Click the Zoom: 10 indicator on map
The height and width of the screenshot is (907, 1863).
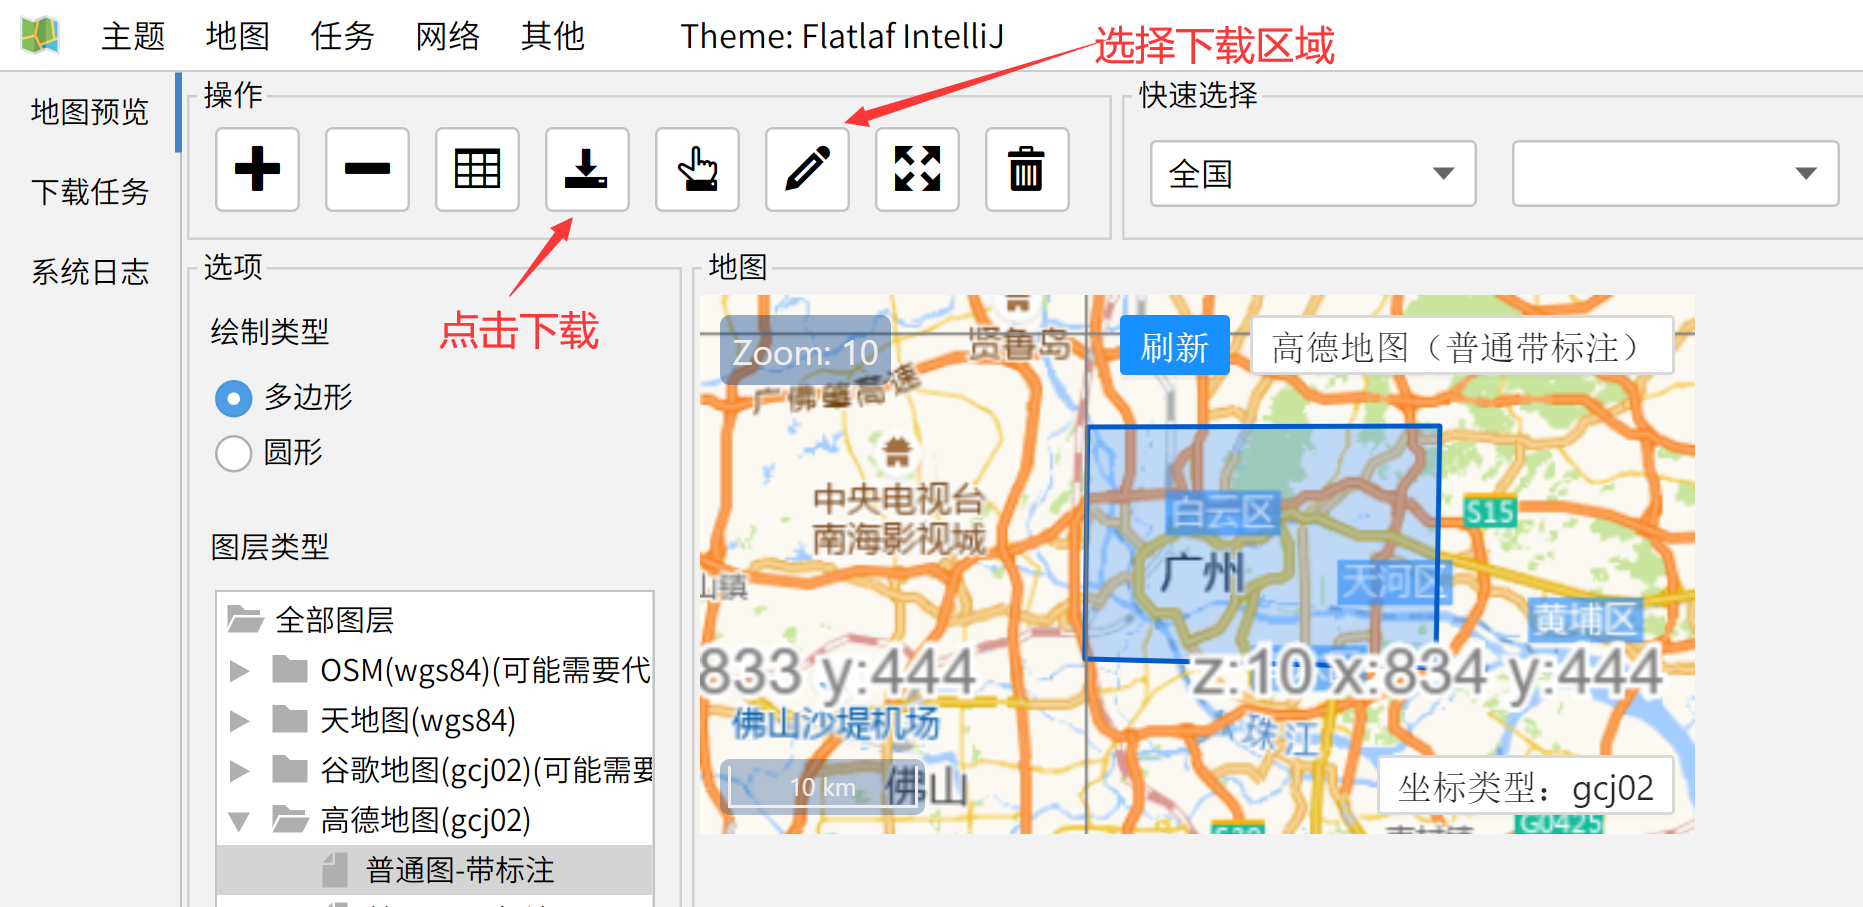(x=805, y=352)
